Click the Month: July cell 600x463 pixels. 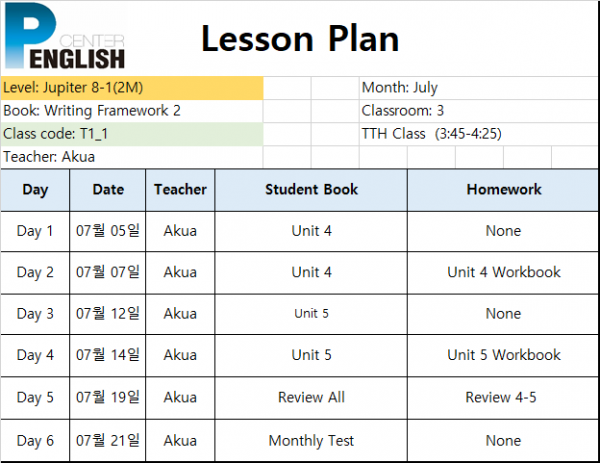pyautogui.click(x=479, y=88)
